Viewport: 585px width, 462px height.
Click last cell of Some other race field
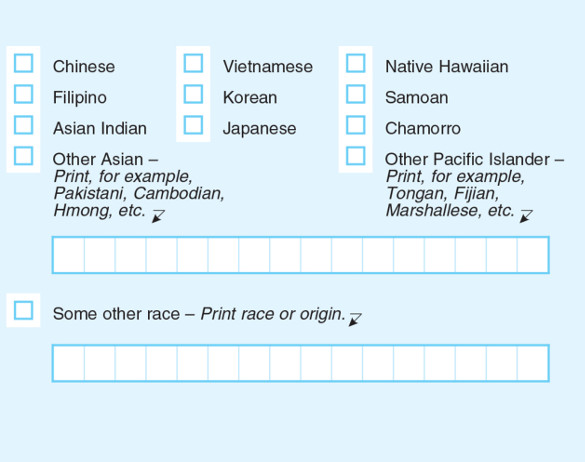[533, 363]
